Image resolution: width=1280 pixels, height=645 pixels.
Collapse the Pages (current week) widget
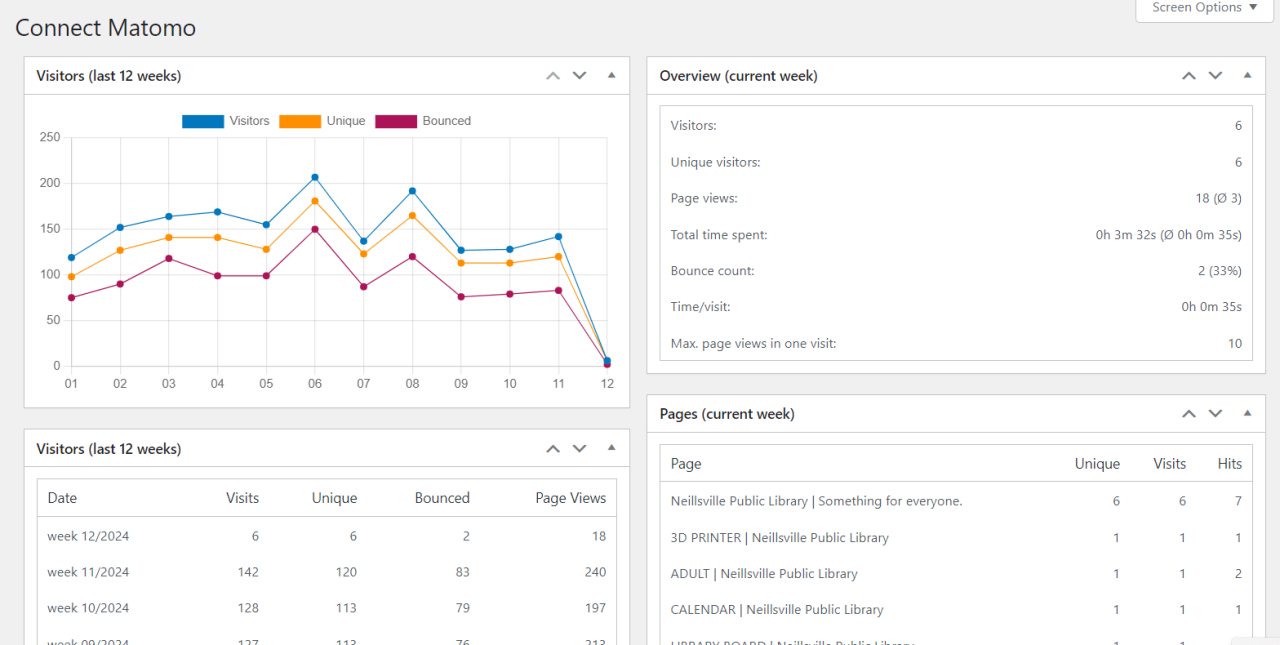tap(1246, 413)
